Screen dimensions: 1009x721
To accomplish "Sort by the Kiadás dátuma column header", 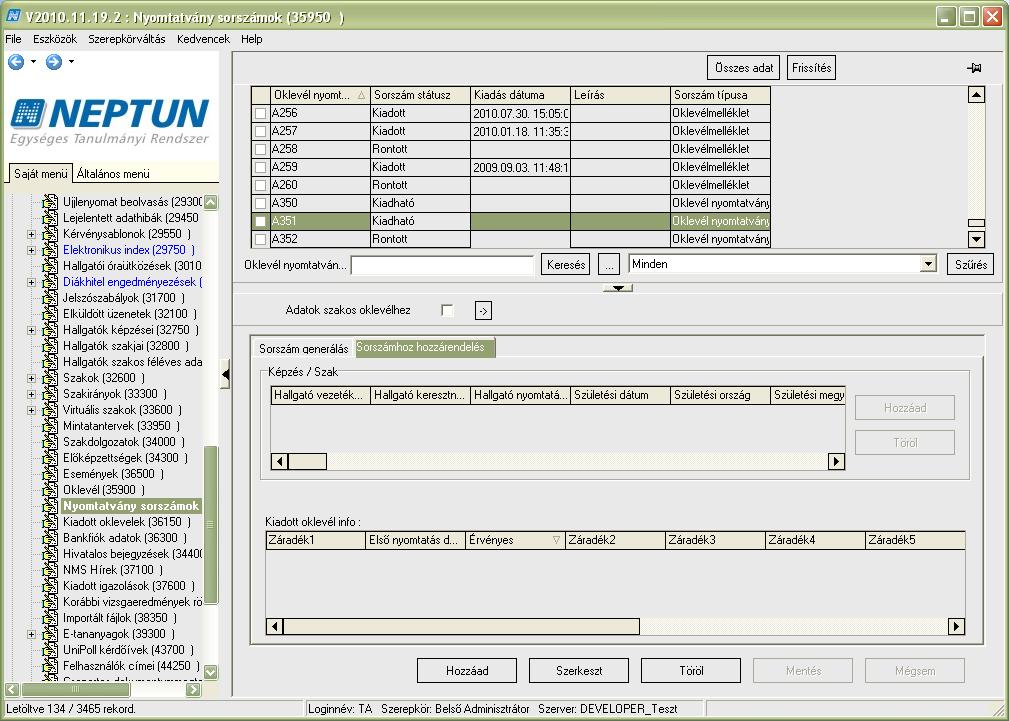I will tap(520, 95).
